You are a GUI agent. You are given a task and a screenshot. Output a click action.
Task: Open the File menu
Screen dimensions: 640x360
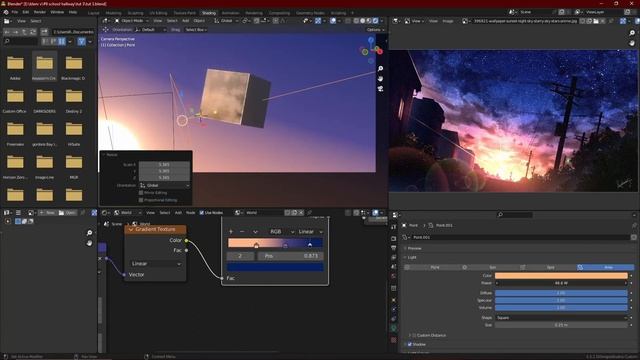15,12
